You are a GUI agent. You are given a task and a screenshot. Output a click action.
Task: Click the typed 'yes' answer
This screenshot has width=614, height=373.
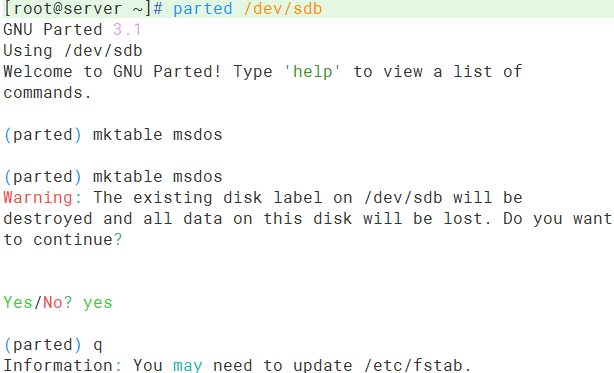coord(98,303)
